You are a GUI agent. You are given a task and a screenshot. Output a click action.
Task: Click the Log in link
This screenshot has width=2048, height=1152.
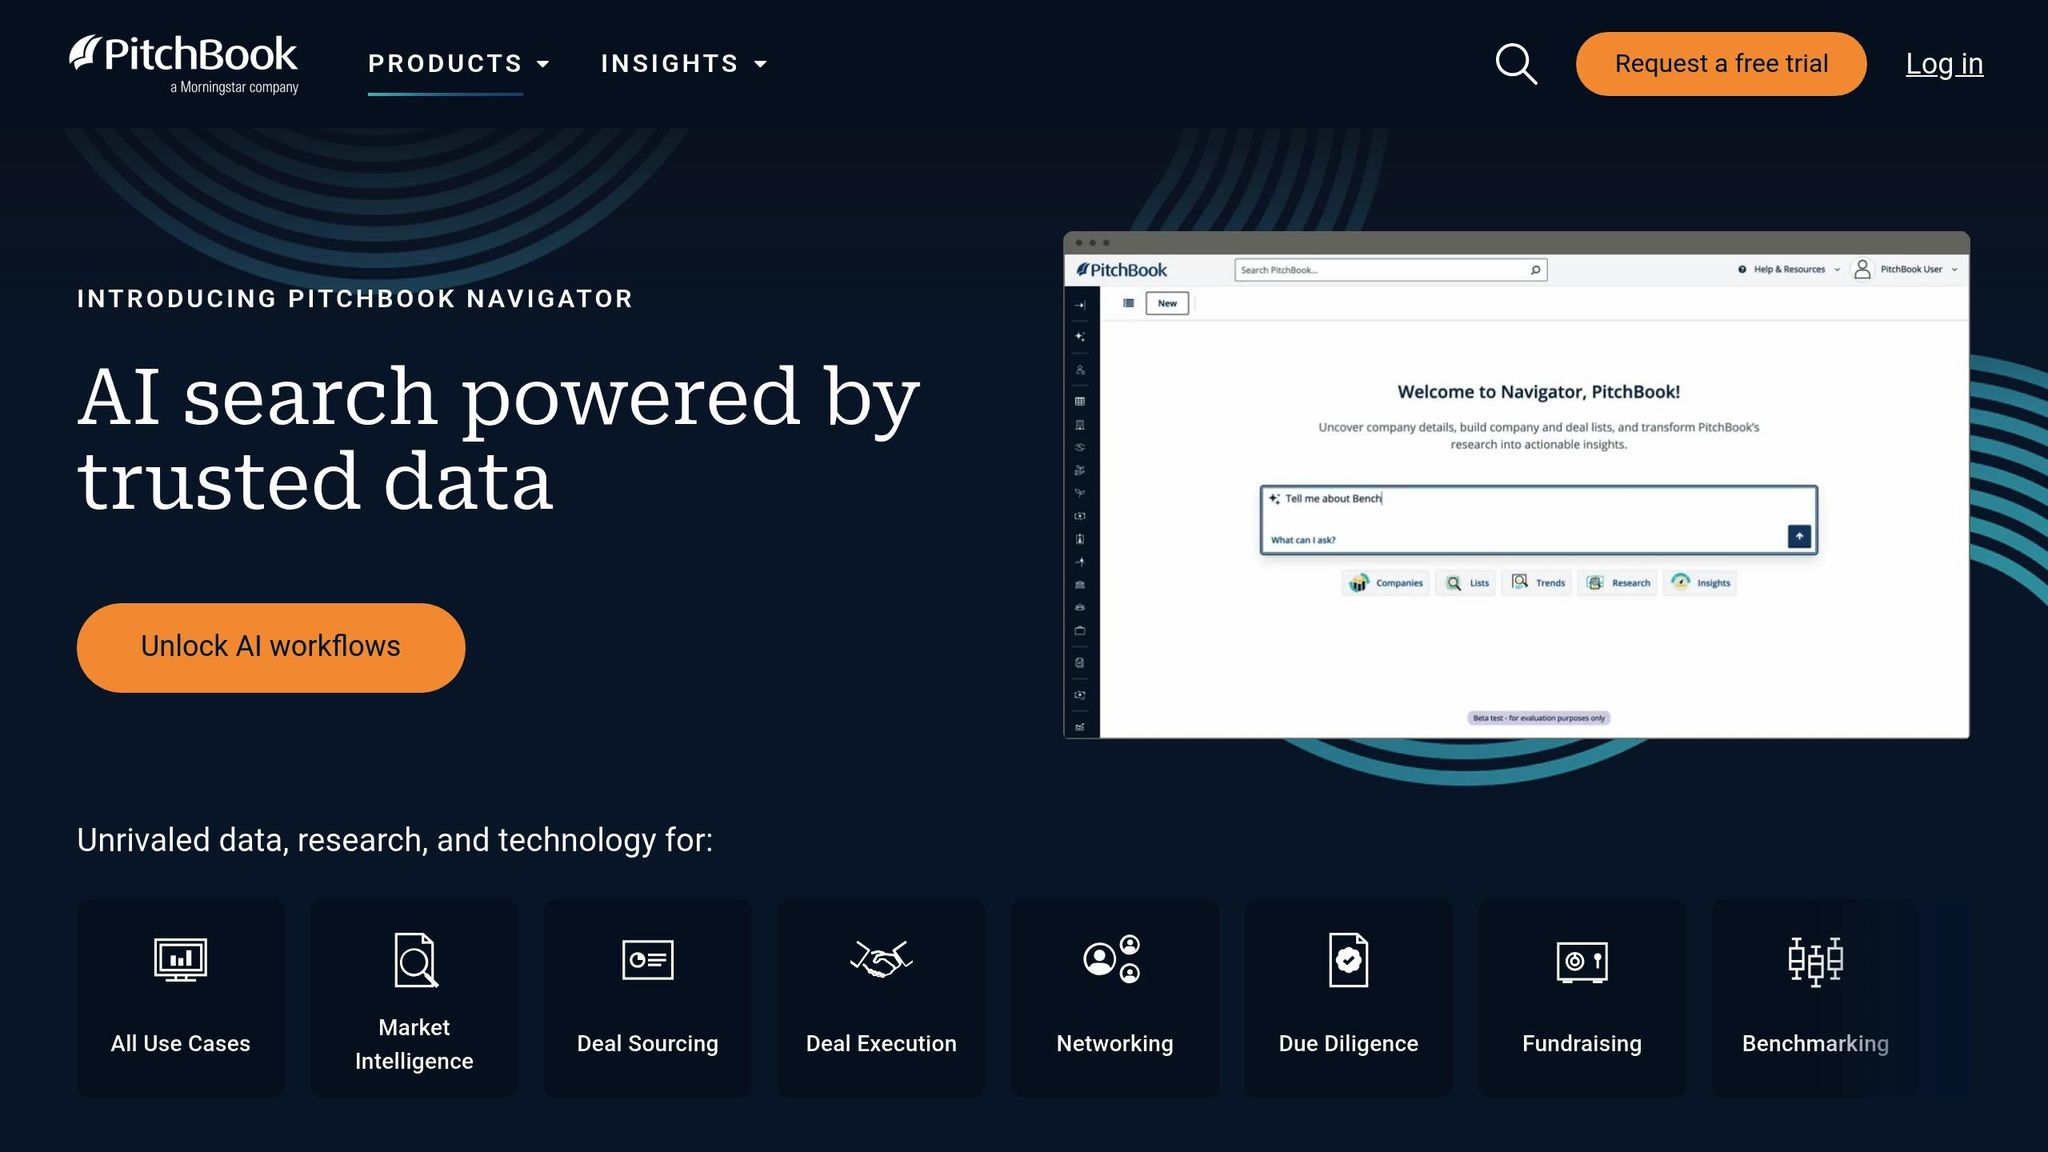pyautogui.click(x=1943, y=63)
